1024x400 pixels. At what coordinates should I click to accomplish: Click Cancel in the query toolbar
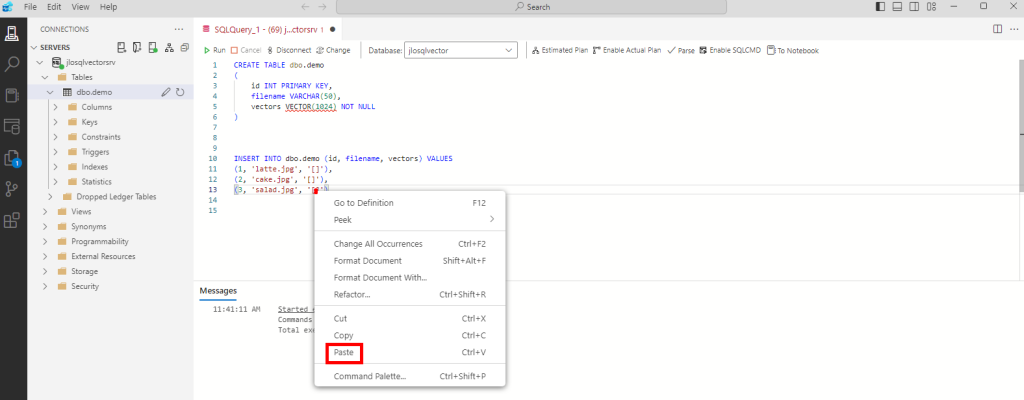246,50
